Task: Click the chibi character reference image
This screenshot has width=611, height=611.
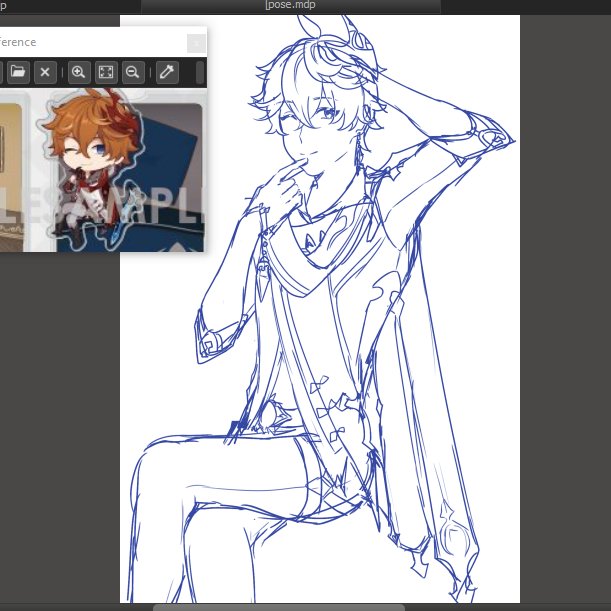Action: 101,170
